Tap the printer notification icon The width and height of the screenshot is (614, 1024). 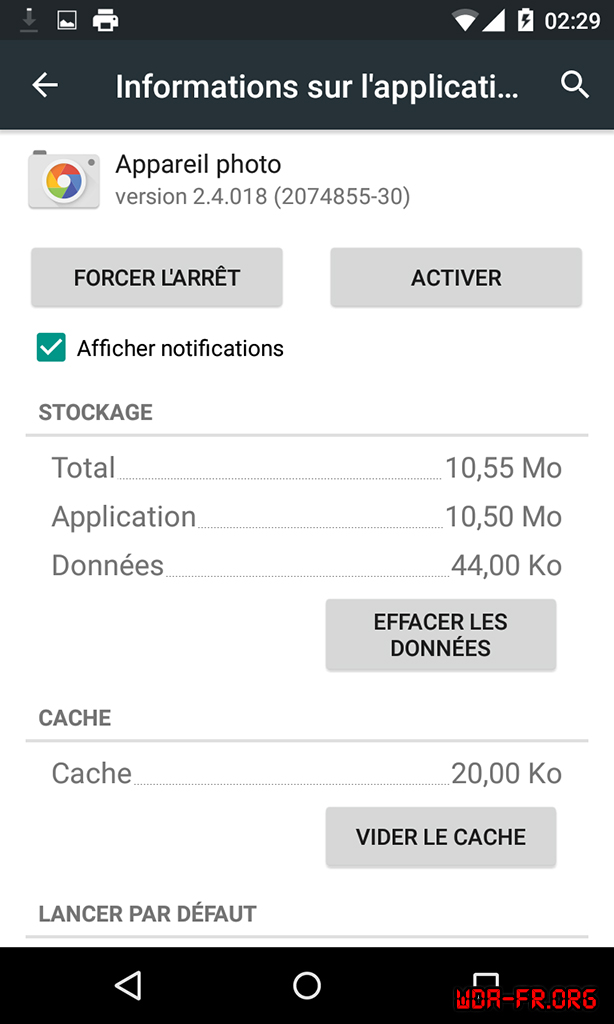[x=105, y=19]
